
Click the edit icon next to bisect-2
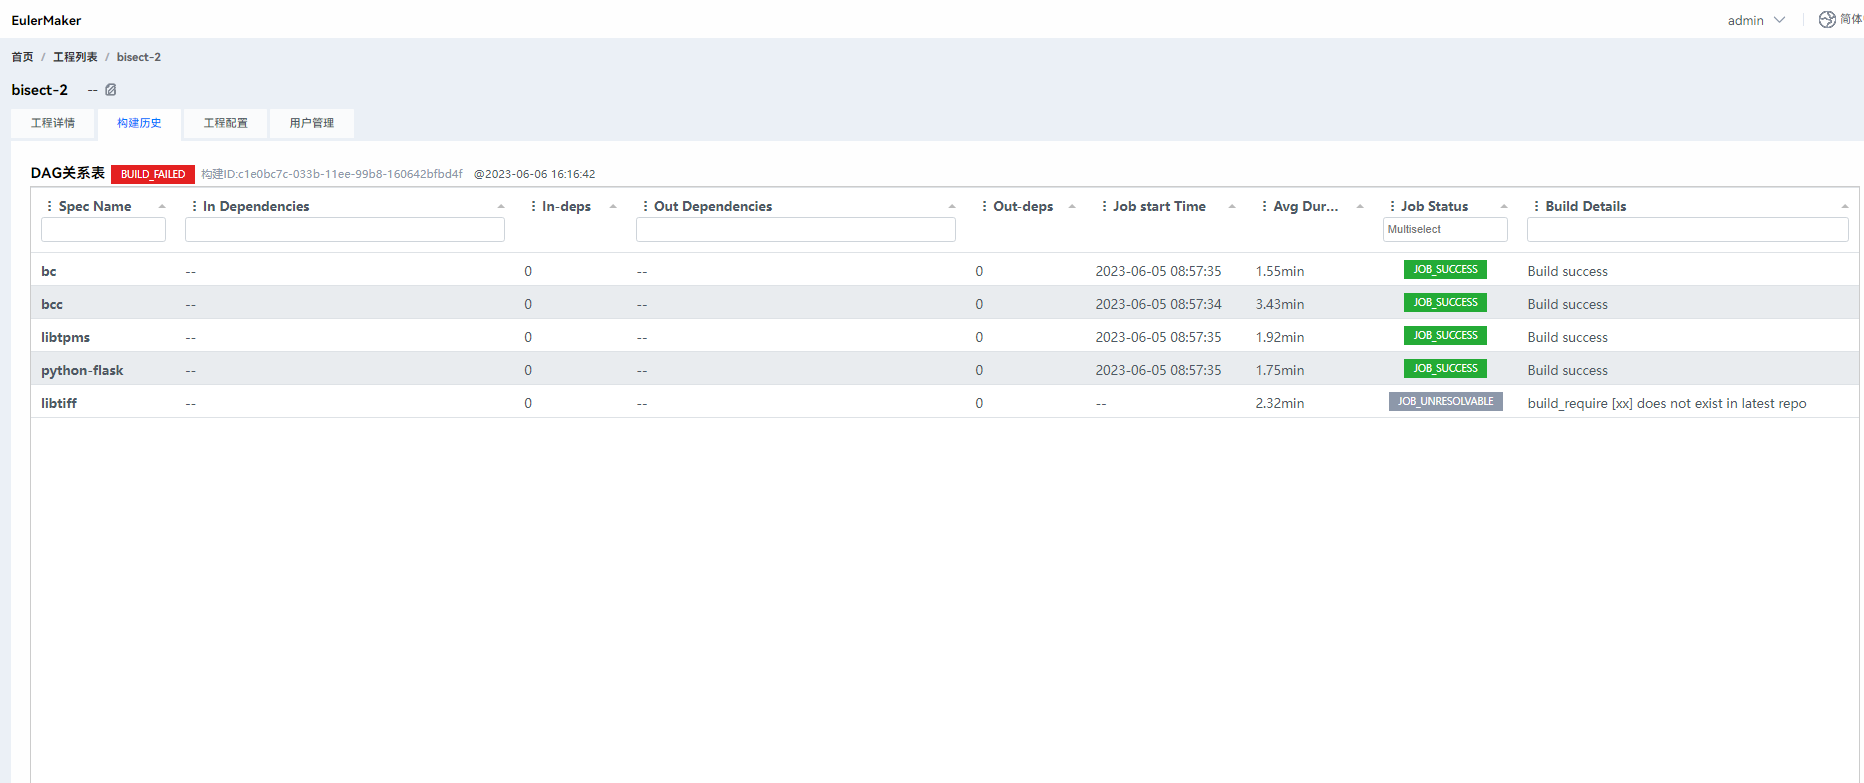[111, 90]
